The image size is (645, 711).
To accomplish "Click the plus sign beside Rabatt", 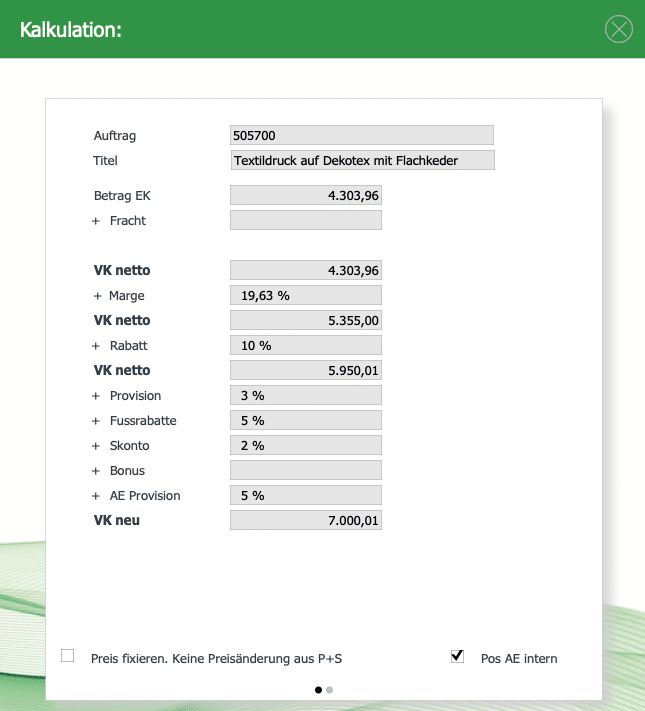I will 96,346.
